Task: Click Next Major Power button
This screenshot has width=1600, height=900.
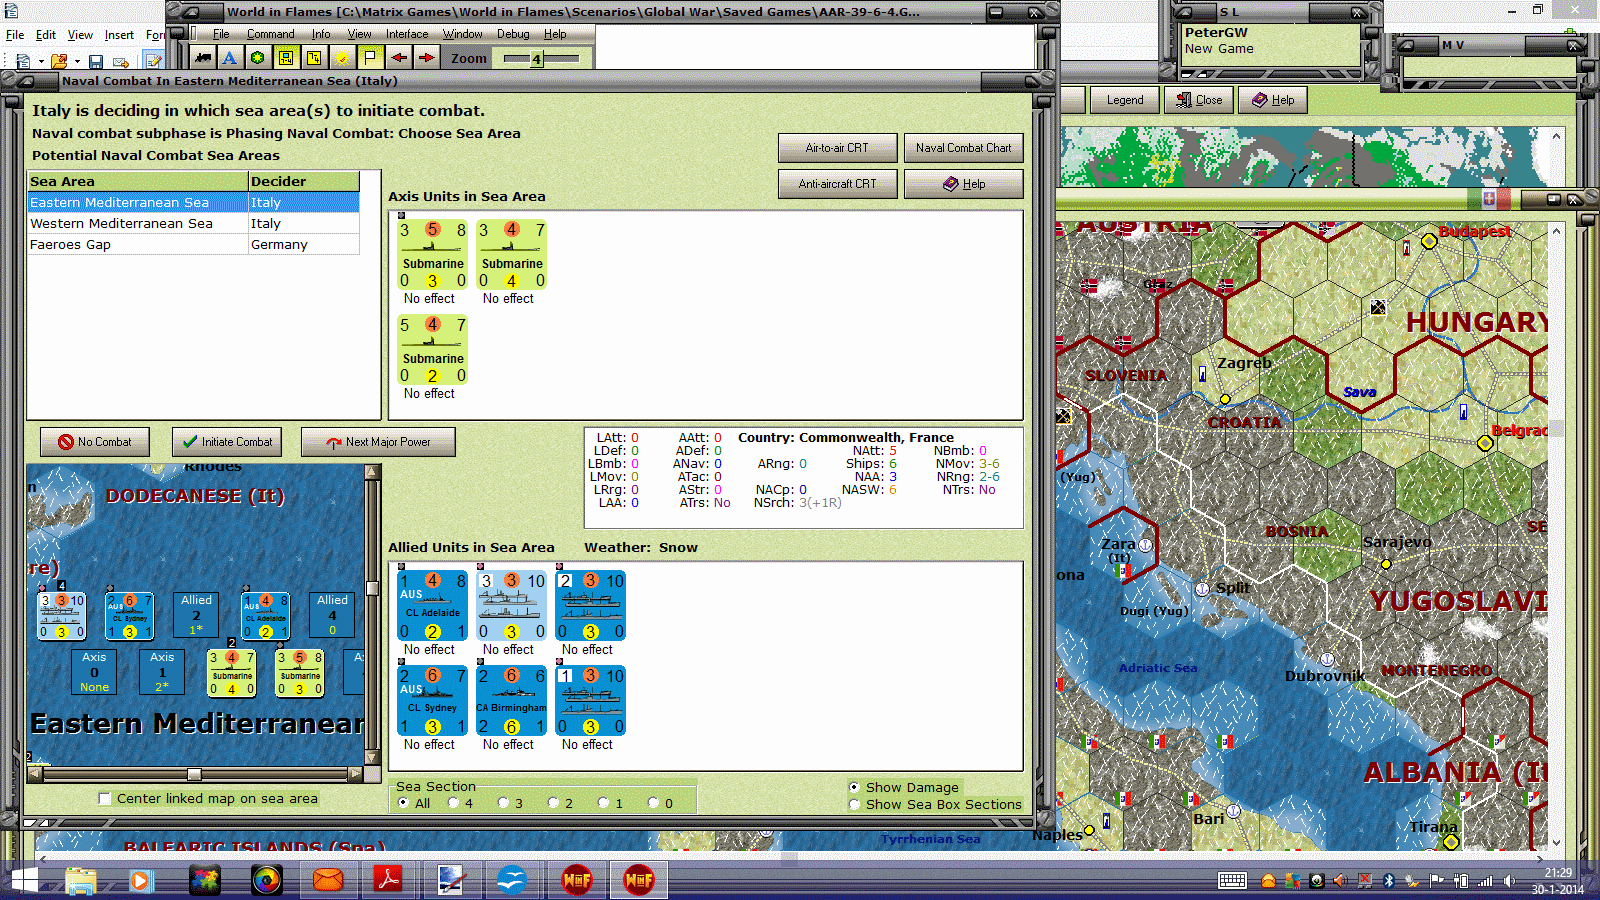Action: (378, 442)
